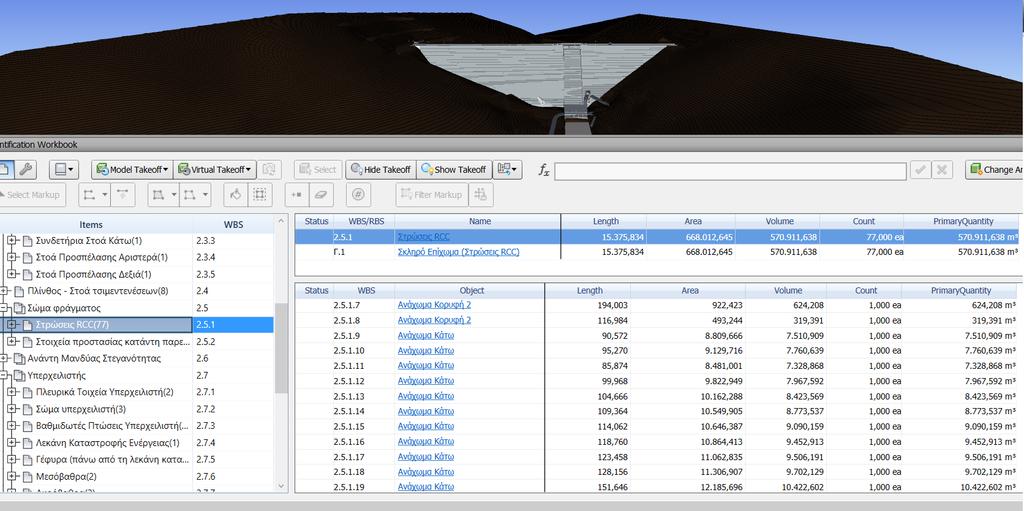Select the quick line markup tool
1024x511 pixels.
click(123, 195)
